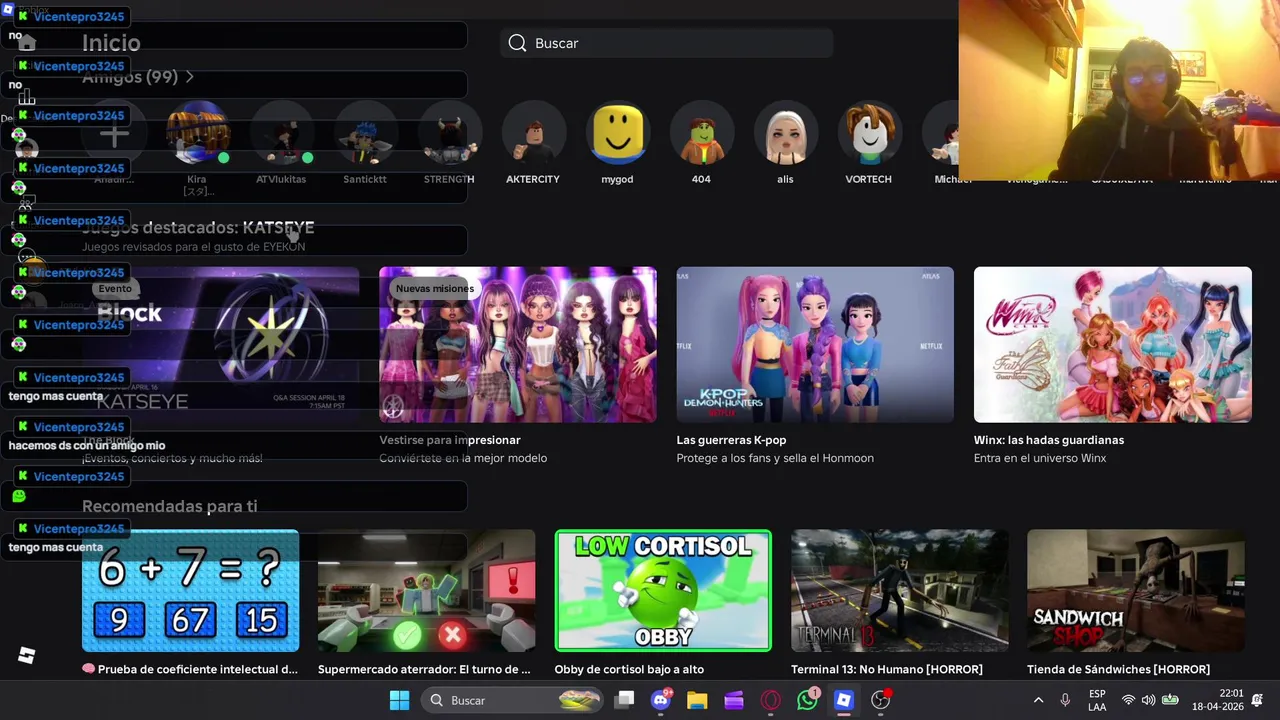Open notifications bell icon in tray
1280x720 pixels.
[1257, 700]
